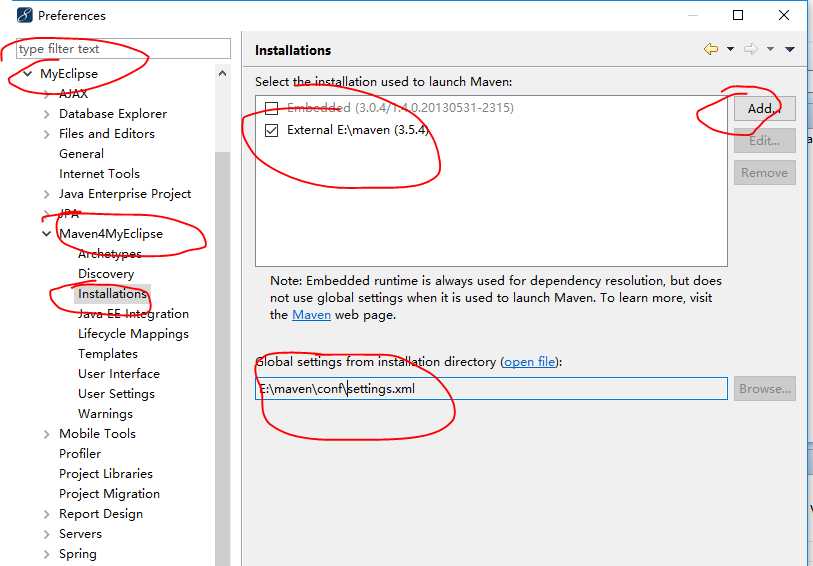Select the Database Explorer tree item

pyautogui.click(x=113, y=114)
